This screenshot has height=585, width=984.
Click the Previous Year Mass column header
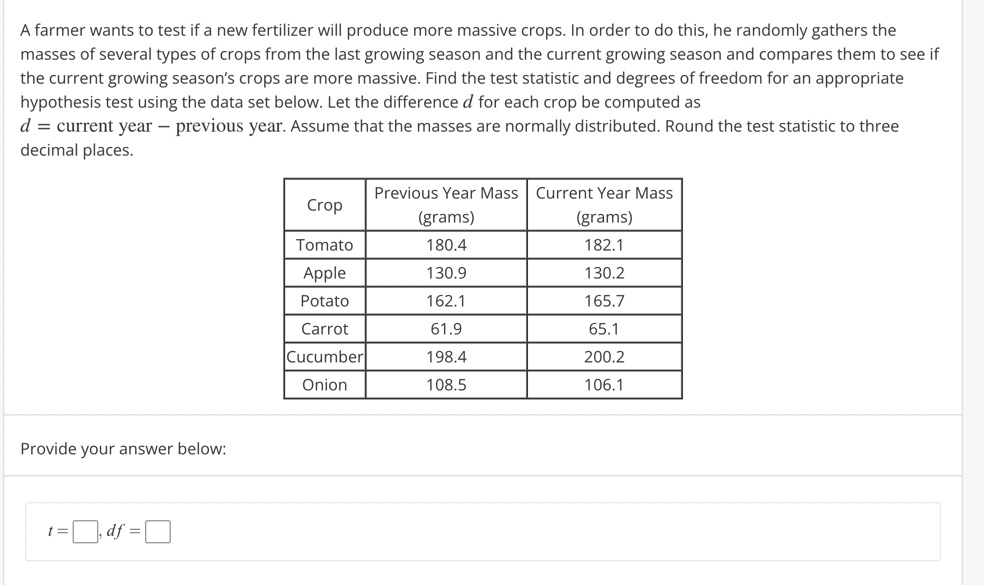coord(447,205)
